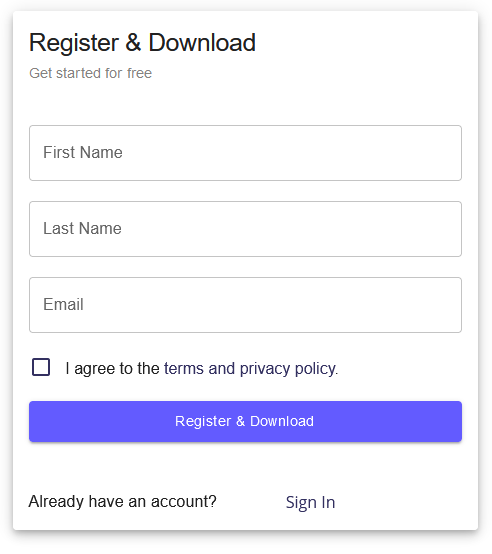Viewport: 492px width, 554px height.
Task: Open the terms and privacy policy link
Action: (251, 369)
